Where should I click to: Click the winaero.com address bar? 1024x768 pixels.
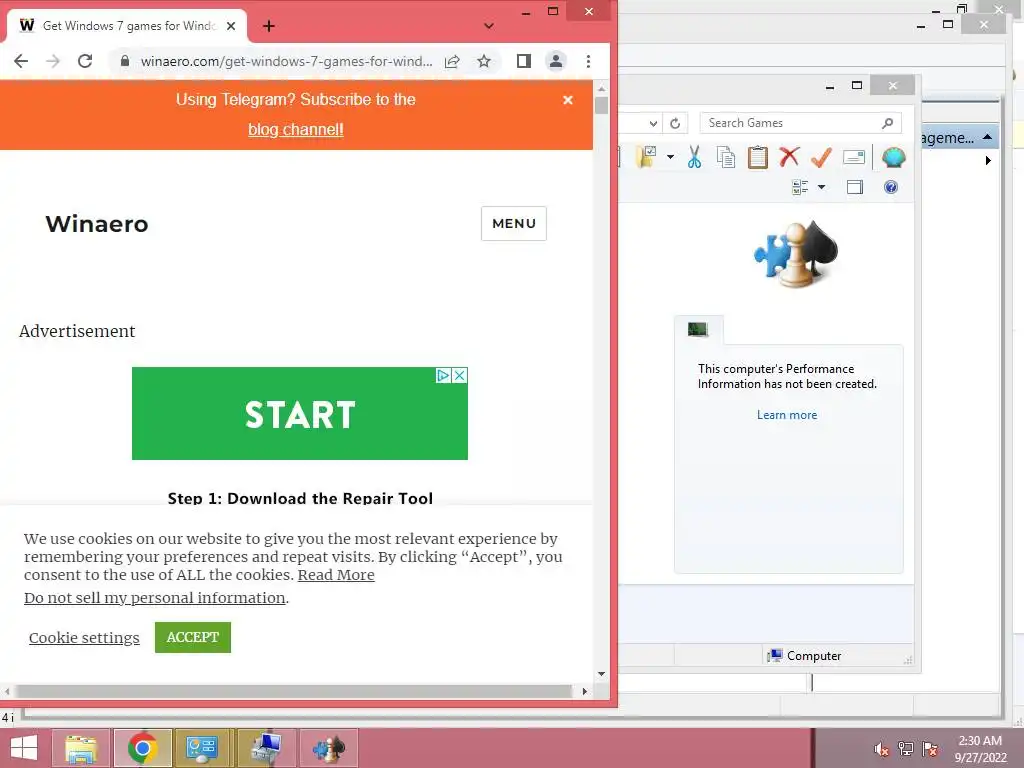287,61
